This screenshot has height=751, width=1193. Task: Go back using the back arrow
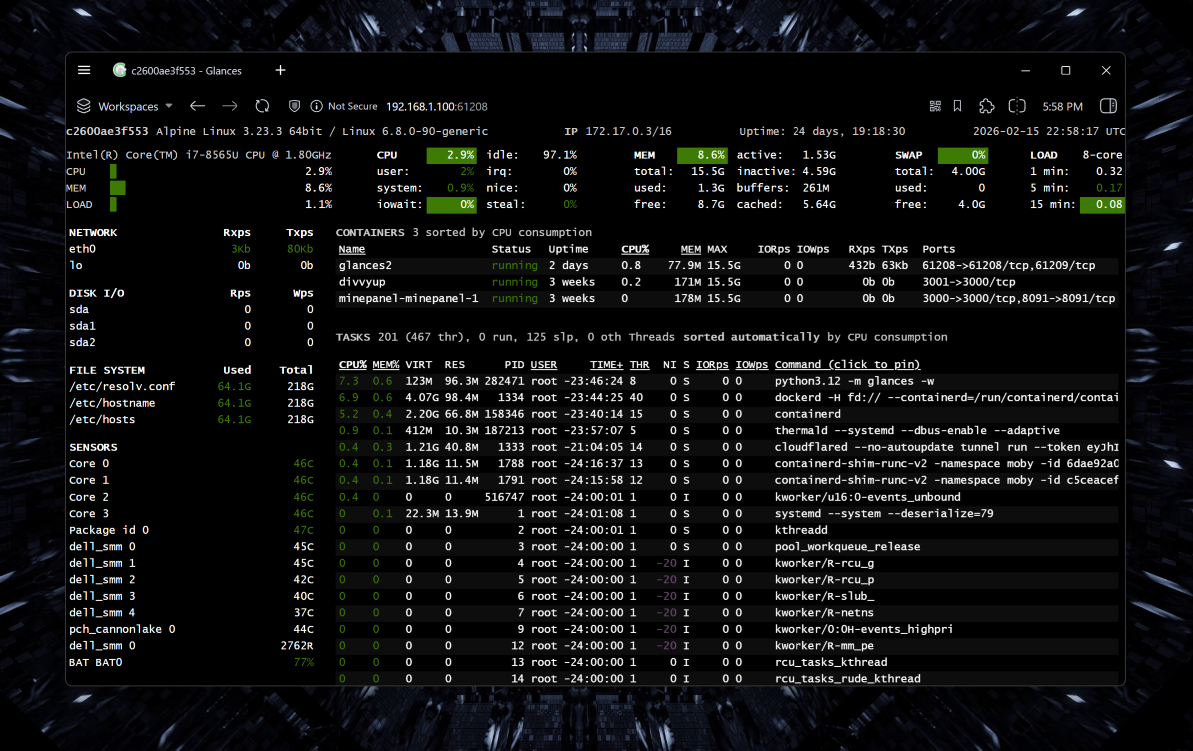[x=197, y=105]
